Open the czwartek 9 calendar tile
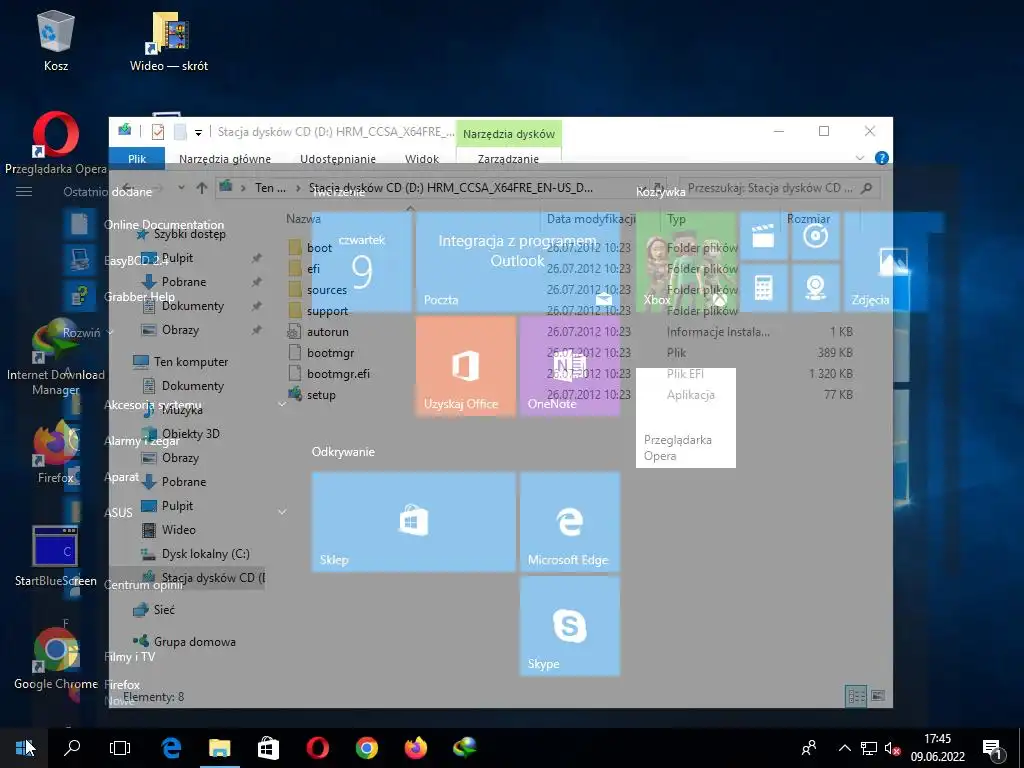Screen dimensions: 1024x768 coord(361,261)
